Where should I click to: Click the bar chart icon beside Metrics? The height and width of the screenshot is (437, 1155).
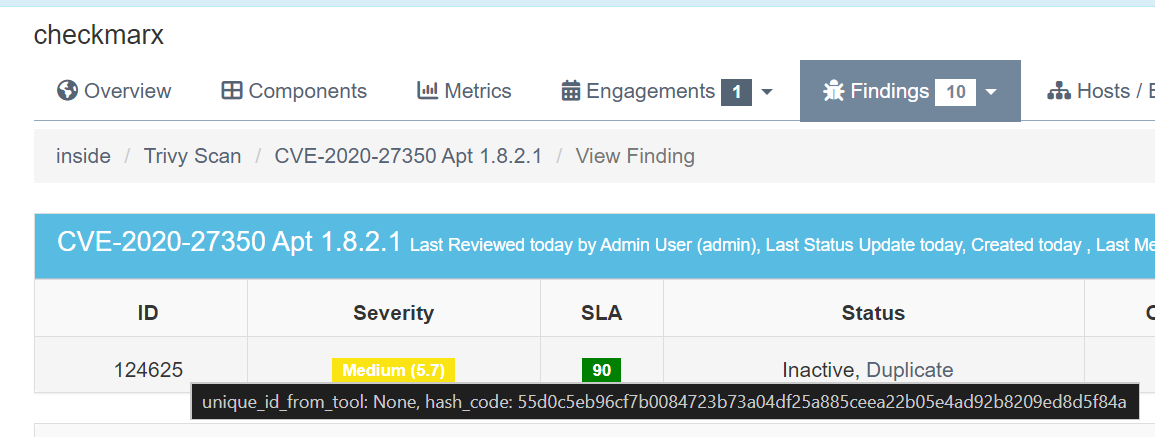coord(427,91)
